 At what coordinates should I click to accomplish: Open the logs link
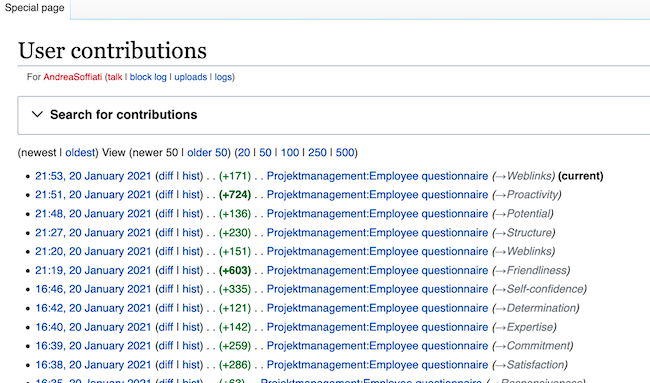click(223, 77)
